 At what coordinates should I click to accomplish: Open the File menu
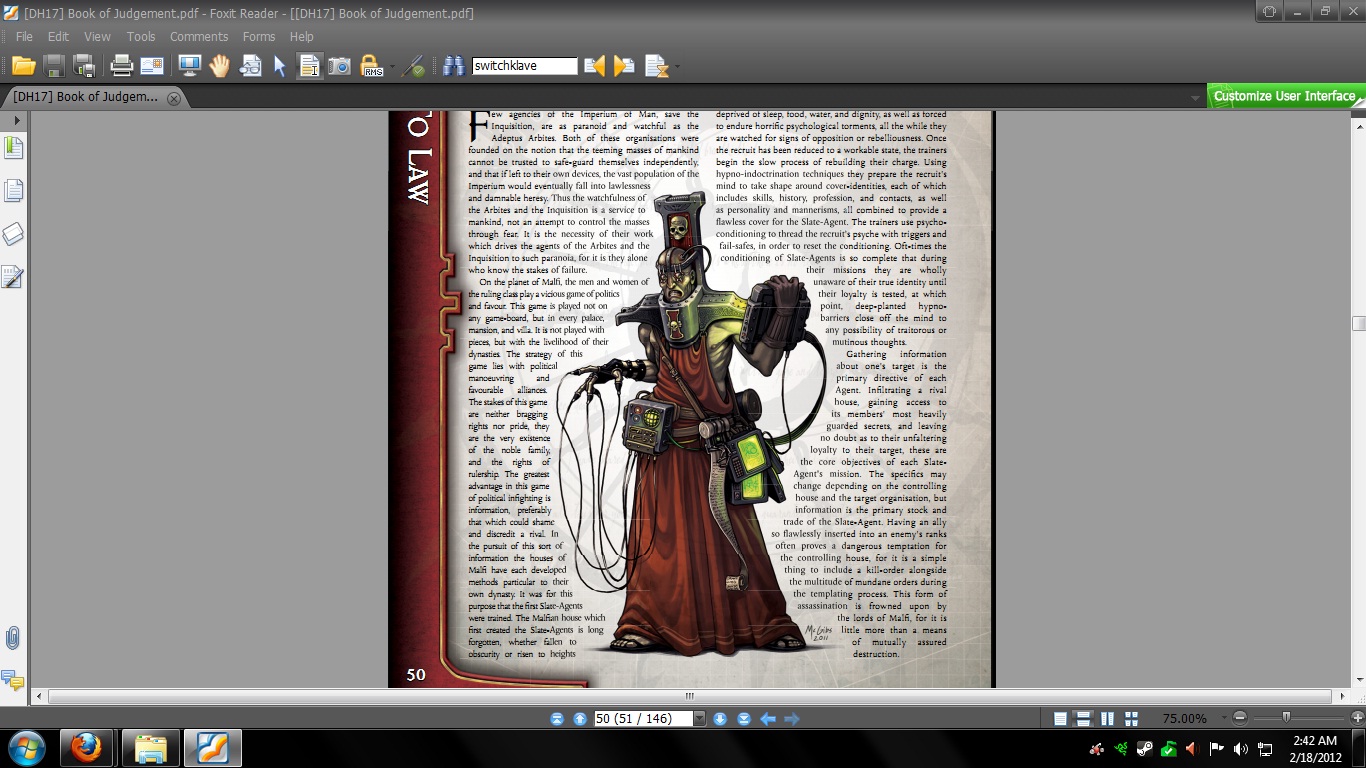[x=24, y=36]
